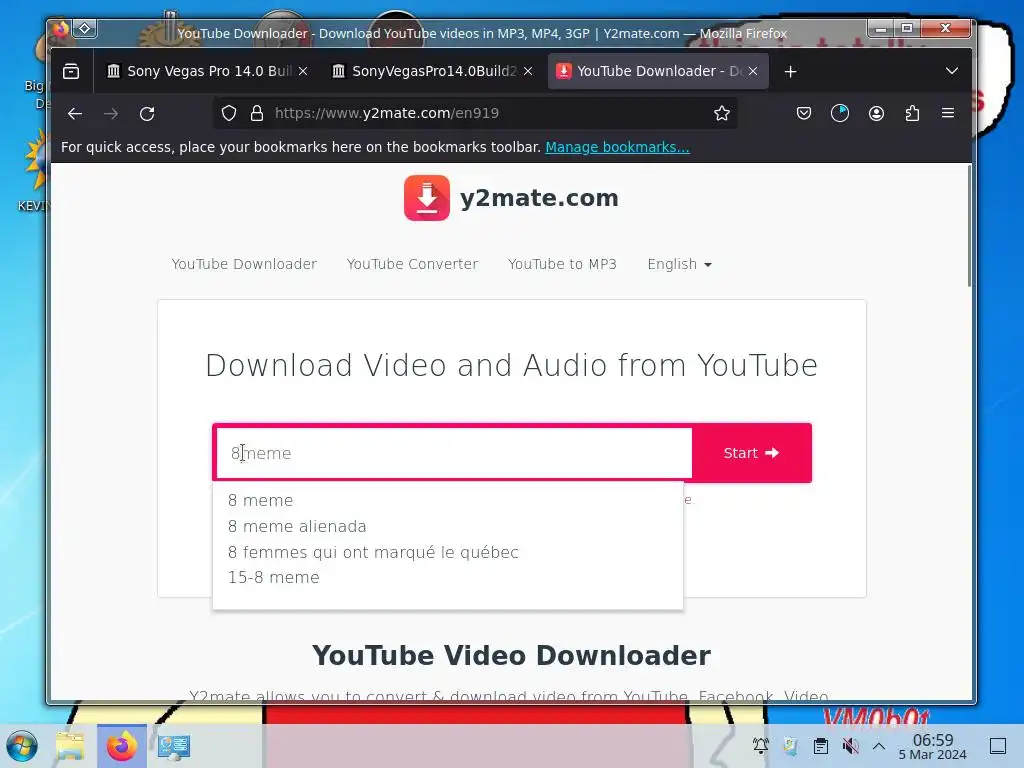Click the show desktop square icon
Image resolution: width=1024 pixels, height=768 pixels.
pyautogui.click(x=998, y=746)
